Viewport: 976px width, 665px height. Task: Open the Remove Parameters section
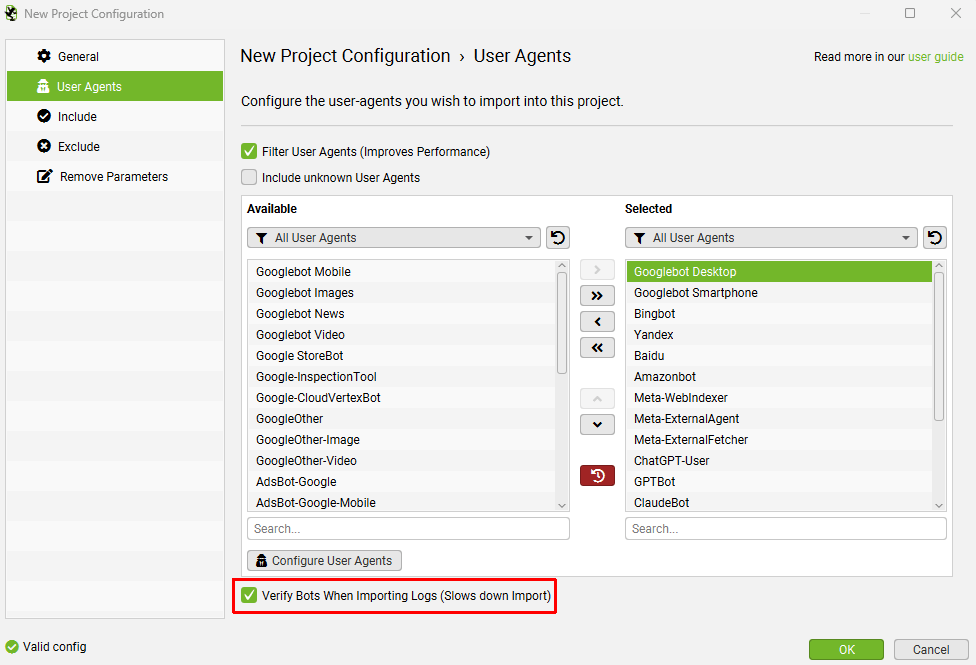(113, 177)
